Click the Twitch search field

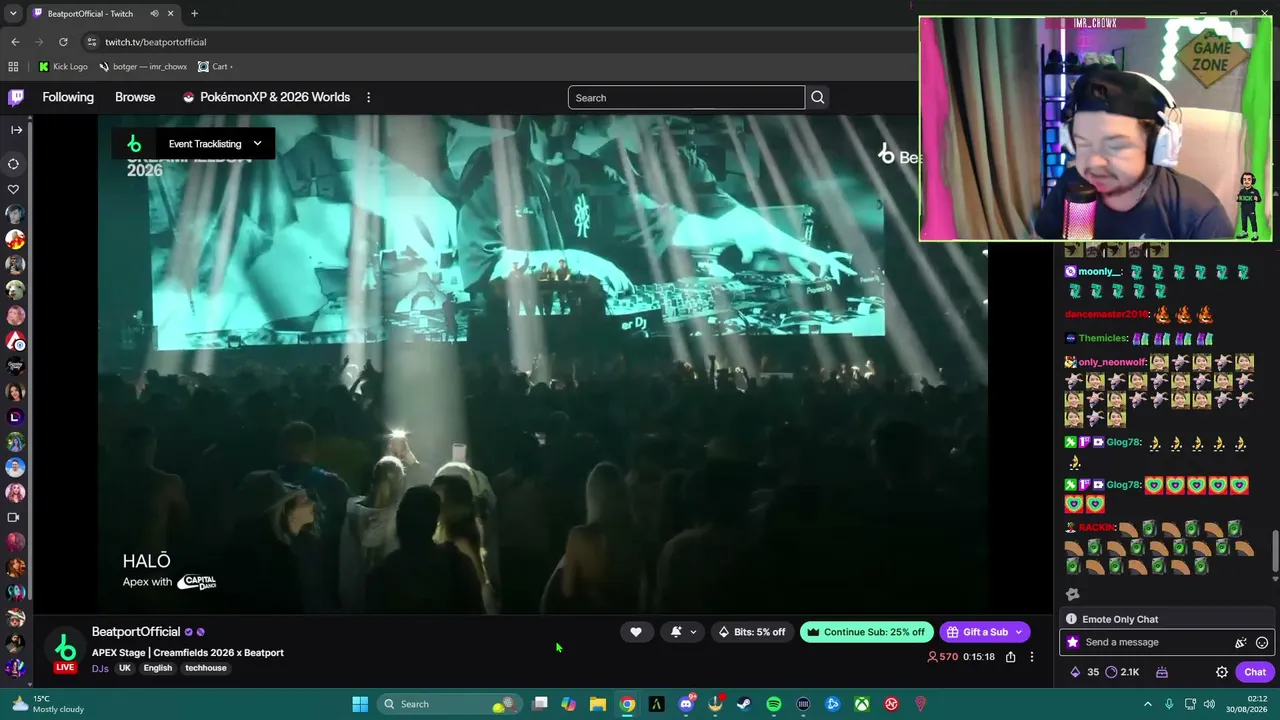pos(686,97)
